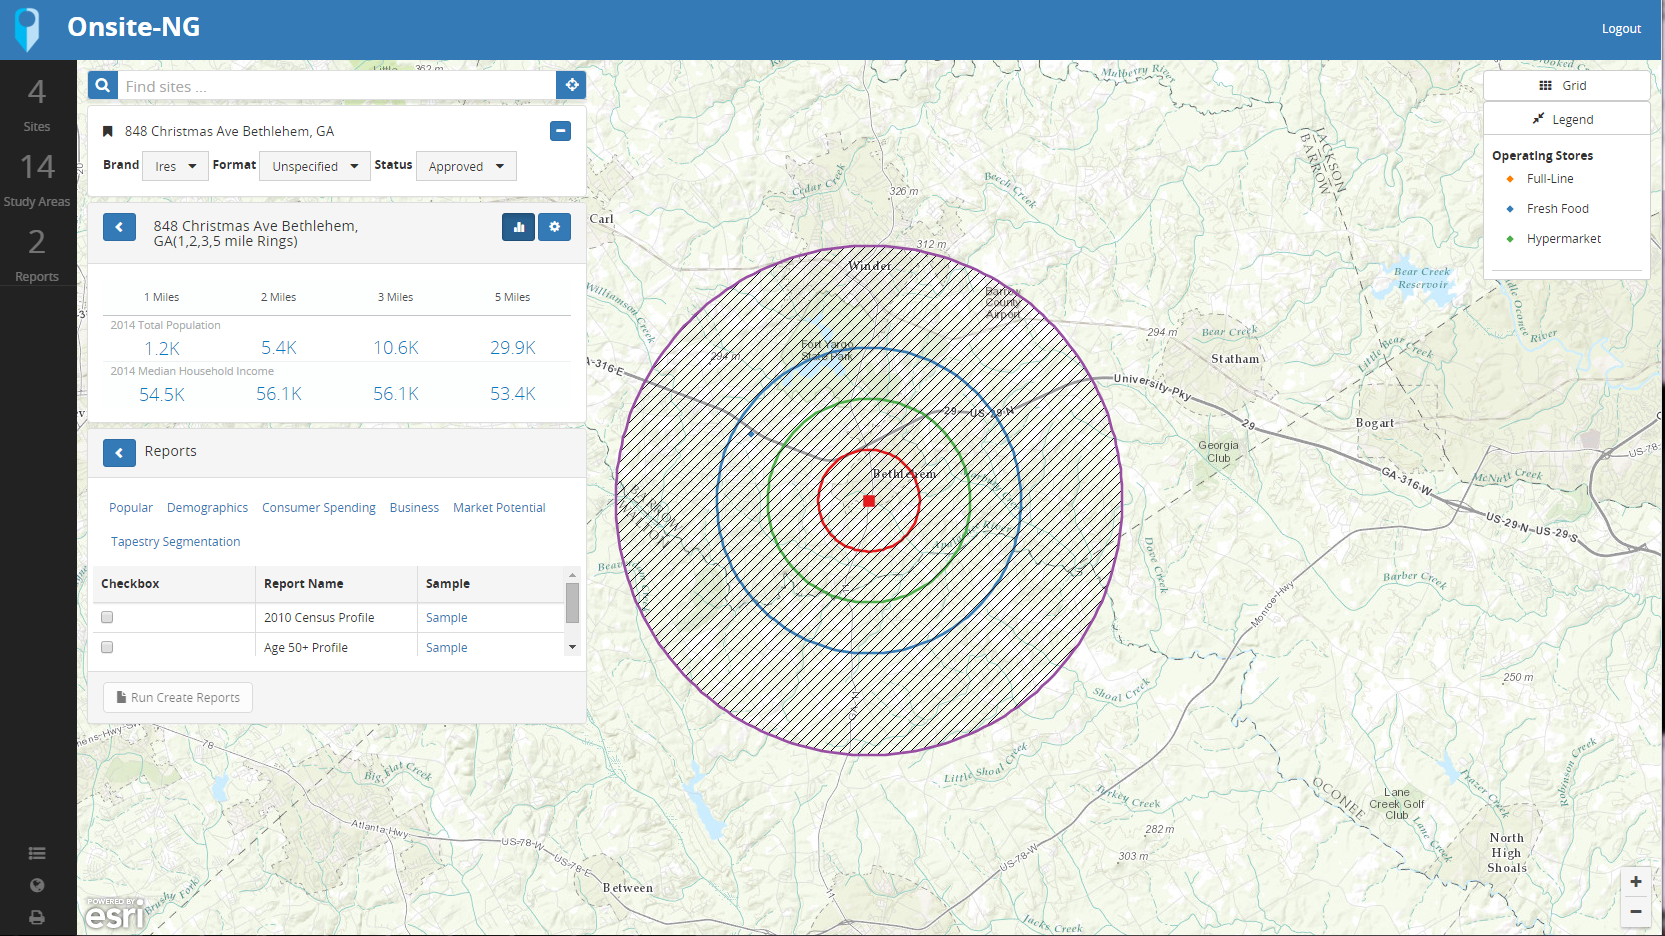Click the Age 50+ Profile report name

(x=306, y=648)
